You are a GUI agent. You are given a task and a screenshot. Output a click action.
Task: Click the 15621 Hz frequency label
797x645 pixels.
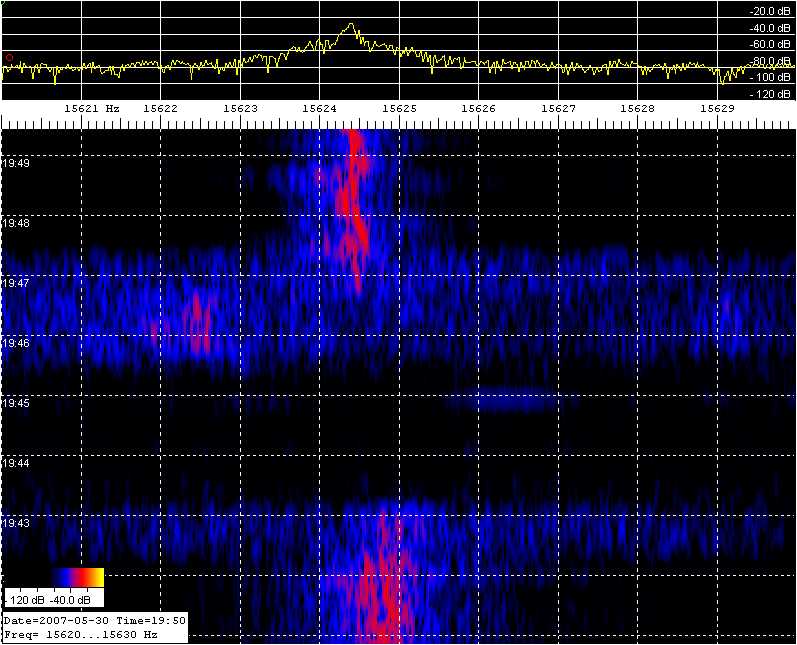click(x=92, y=108)
